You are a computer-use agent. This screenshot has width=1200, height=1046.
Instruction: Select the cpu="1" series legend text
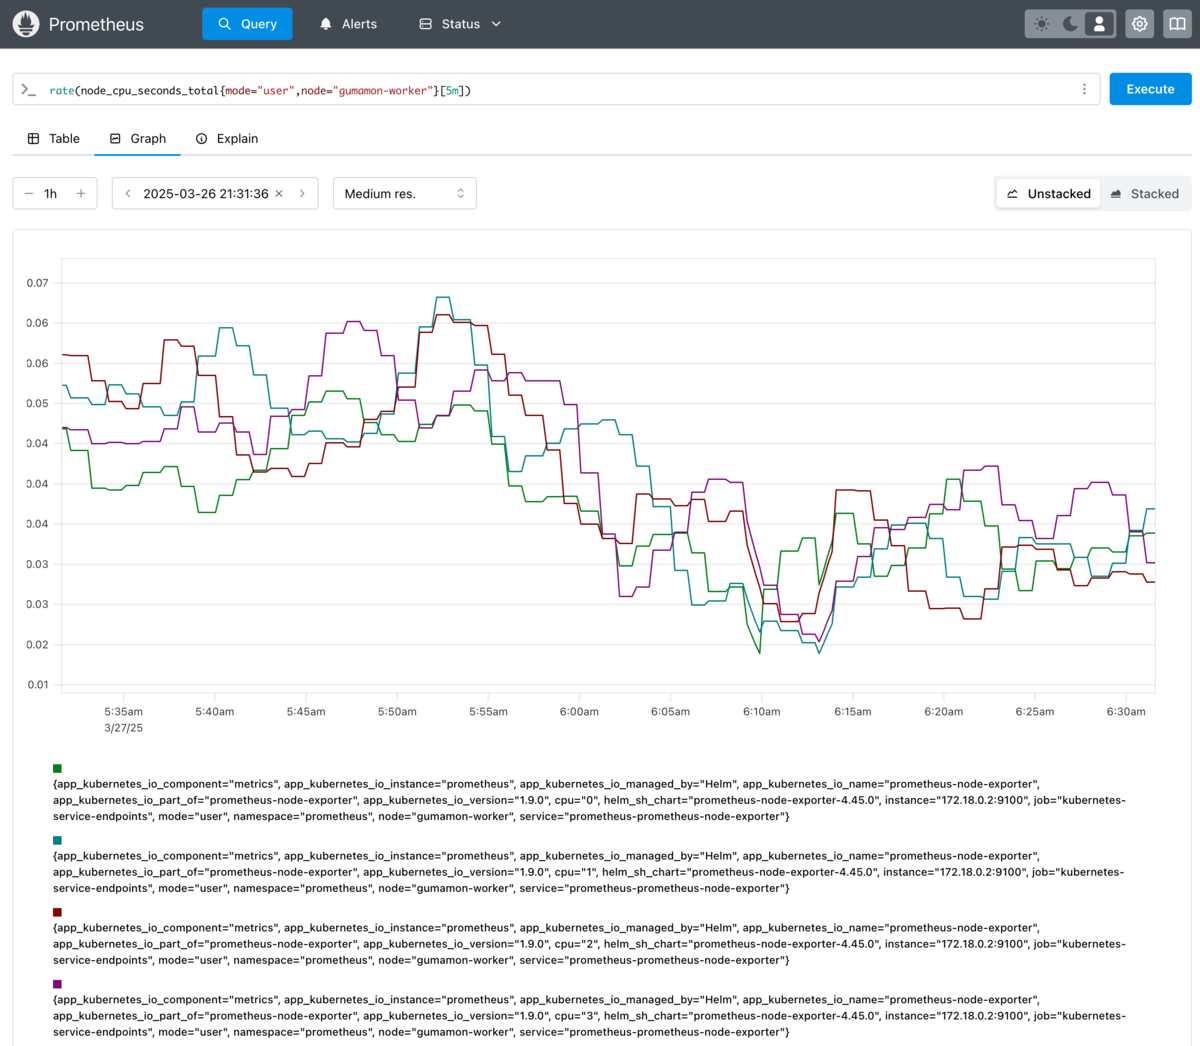(x=590, y=872)
